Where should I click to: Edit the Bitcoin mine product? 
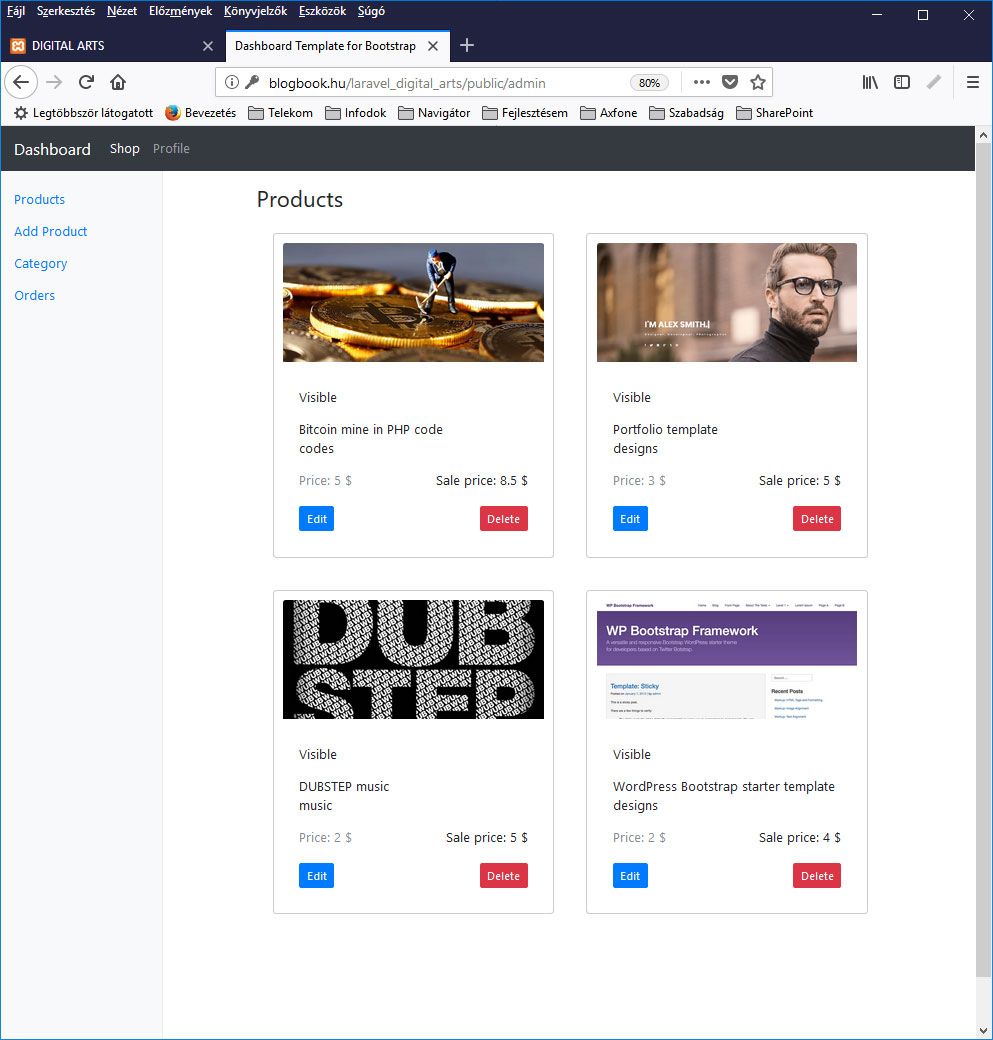(x=316, y=519)
